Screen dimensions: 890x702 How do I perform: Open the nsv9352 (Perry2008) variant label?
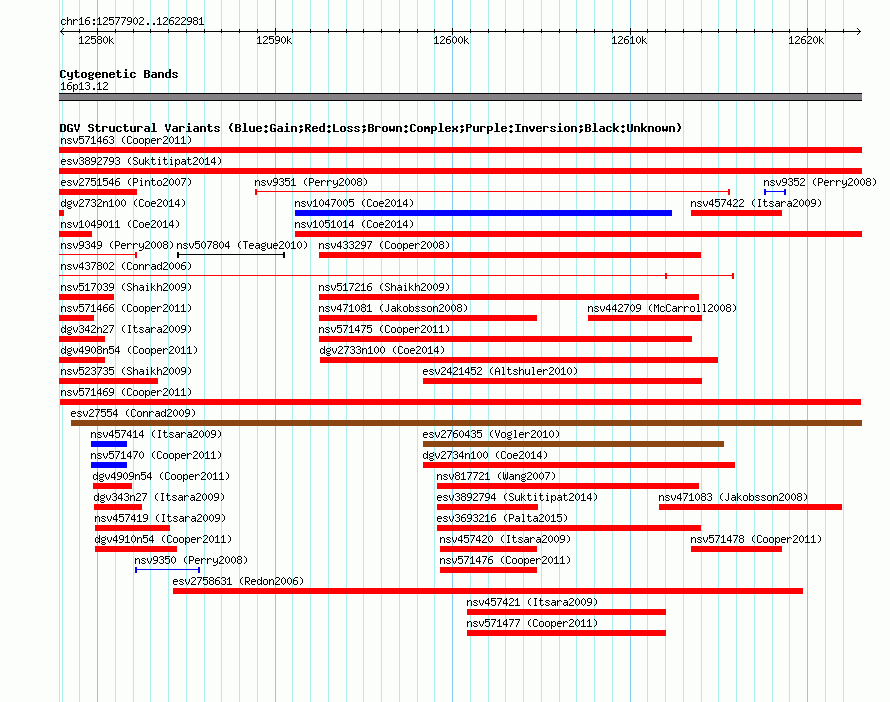coord(820,182)
